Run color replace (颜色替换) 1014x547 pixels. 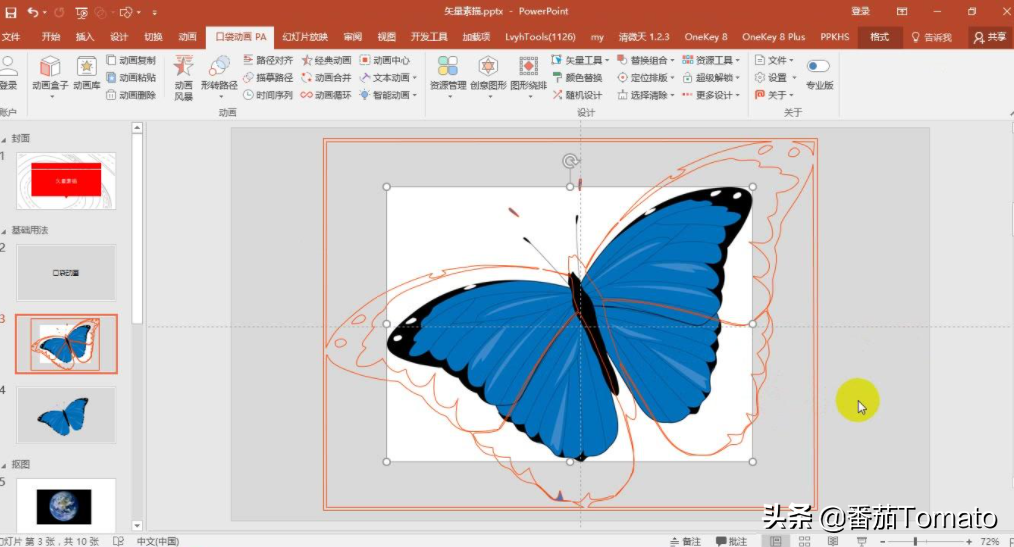[577, 78]
